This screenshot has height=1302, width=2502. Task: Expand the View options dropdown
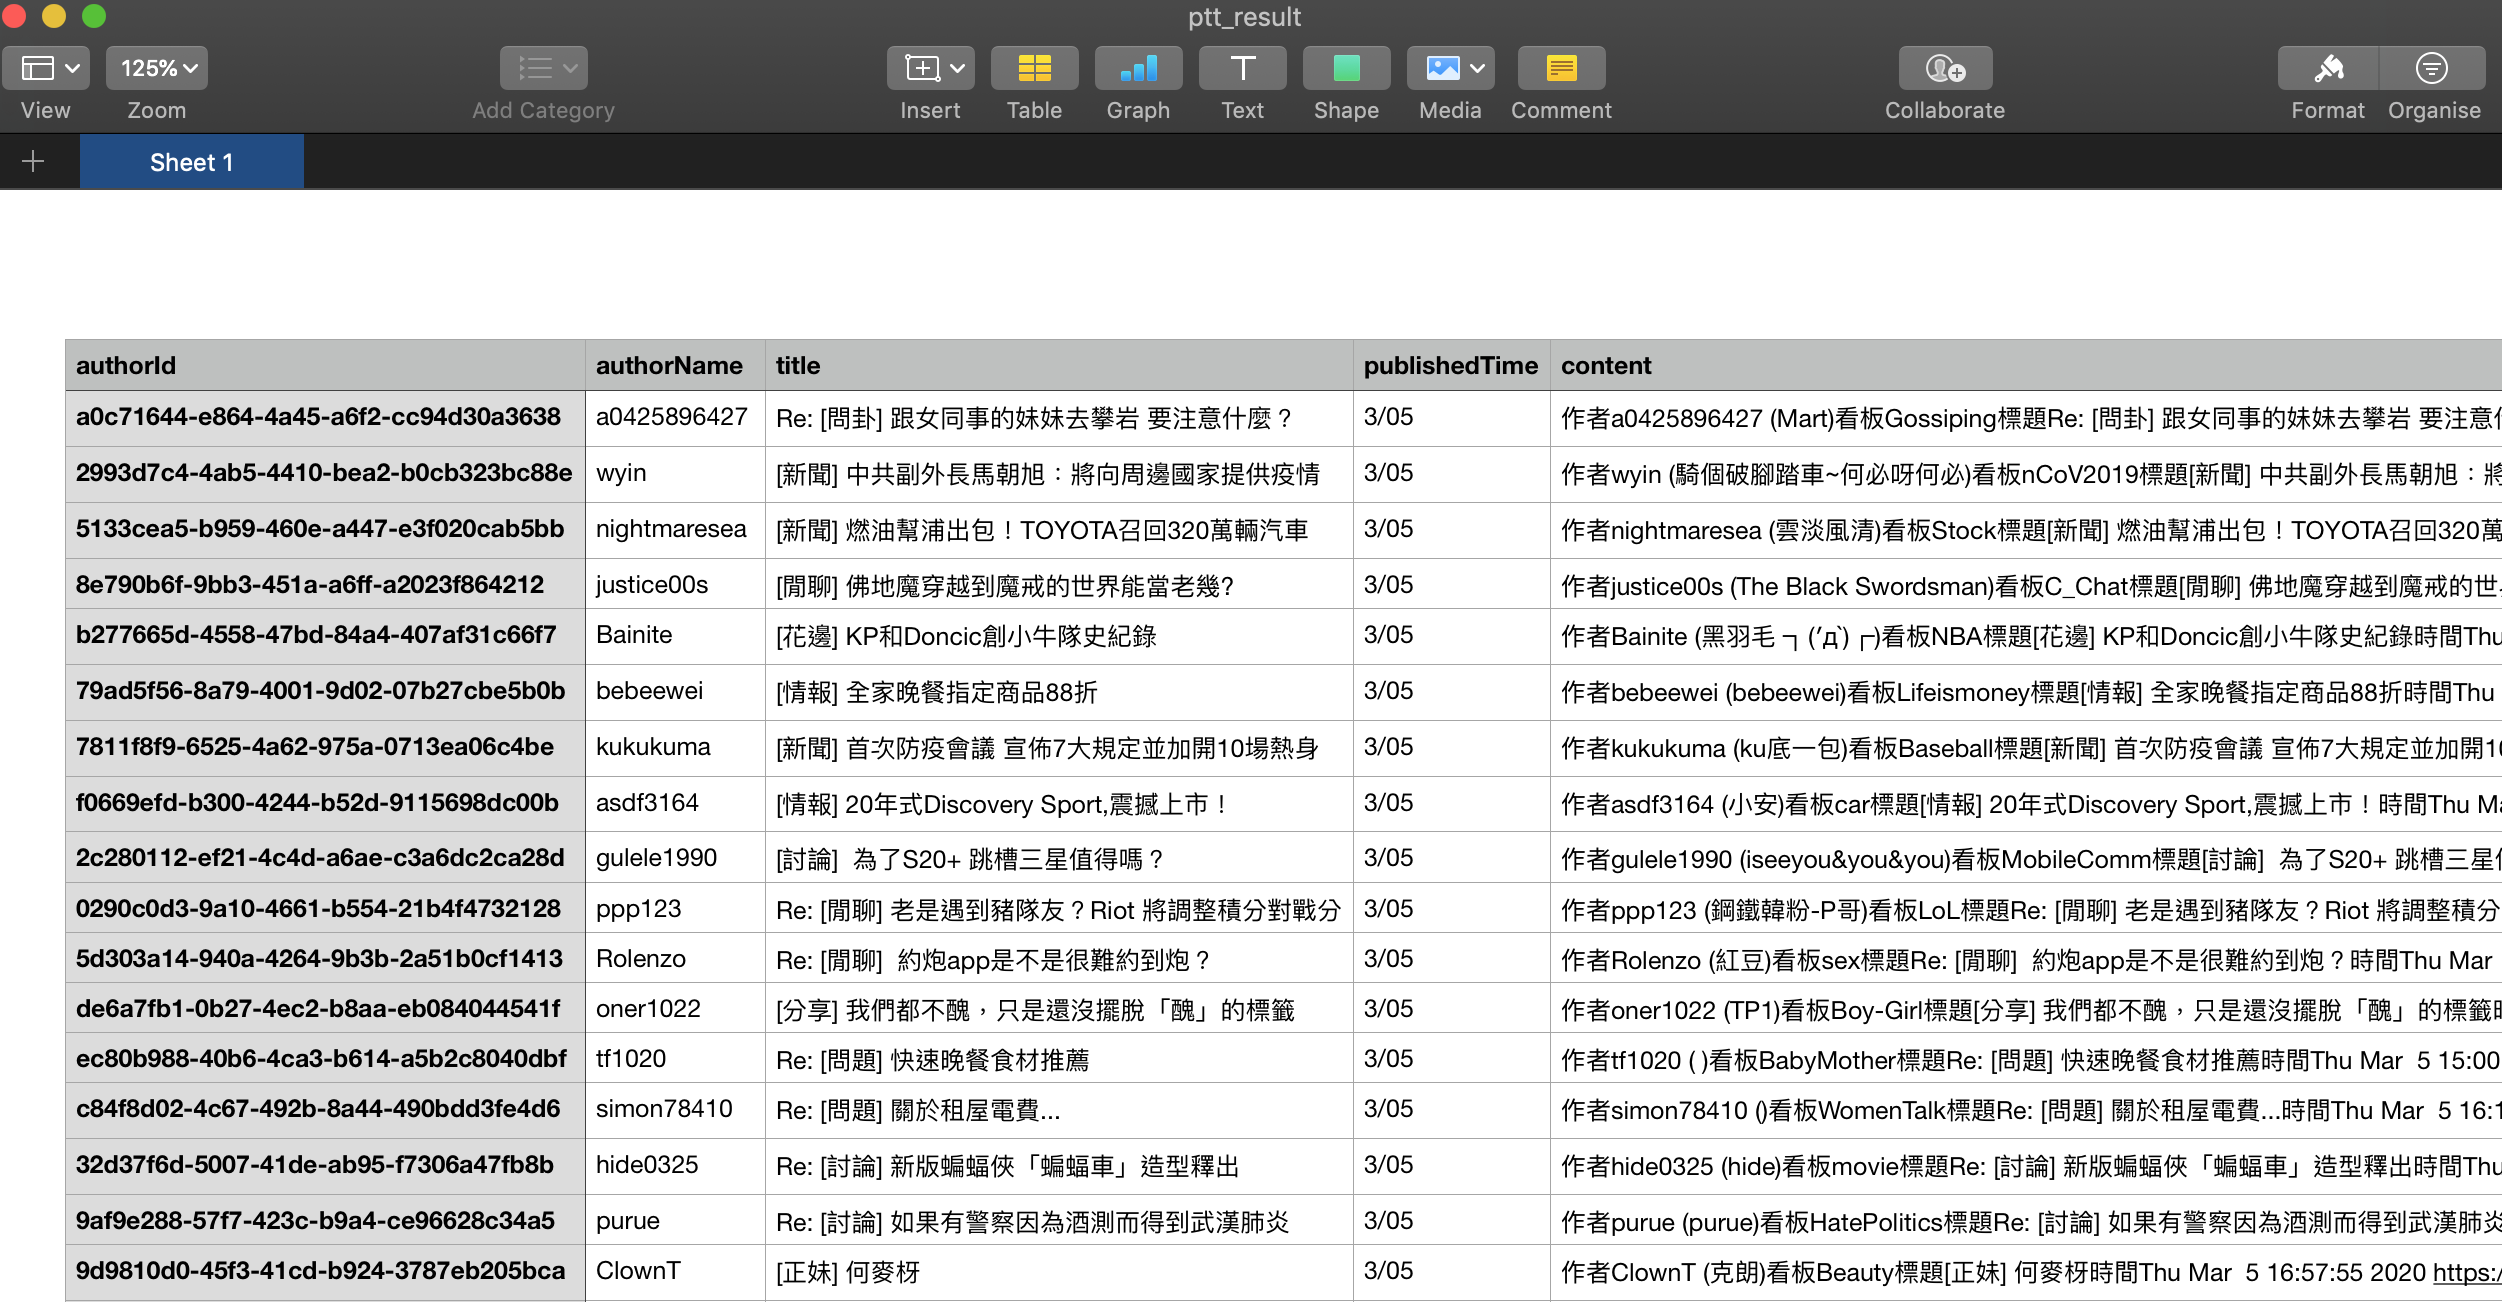point(46,68)
